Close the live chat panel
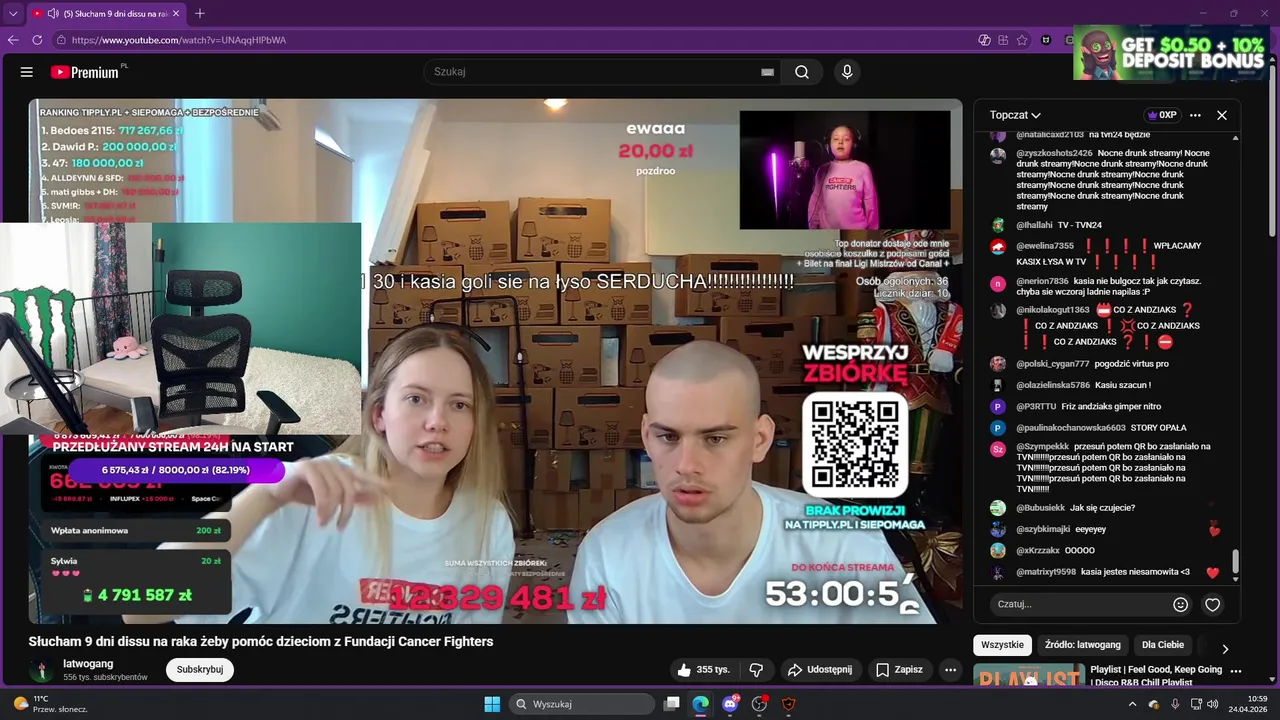The height and width of the screenshot is (720, 1280). pos(1221,115)
